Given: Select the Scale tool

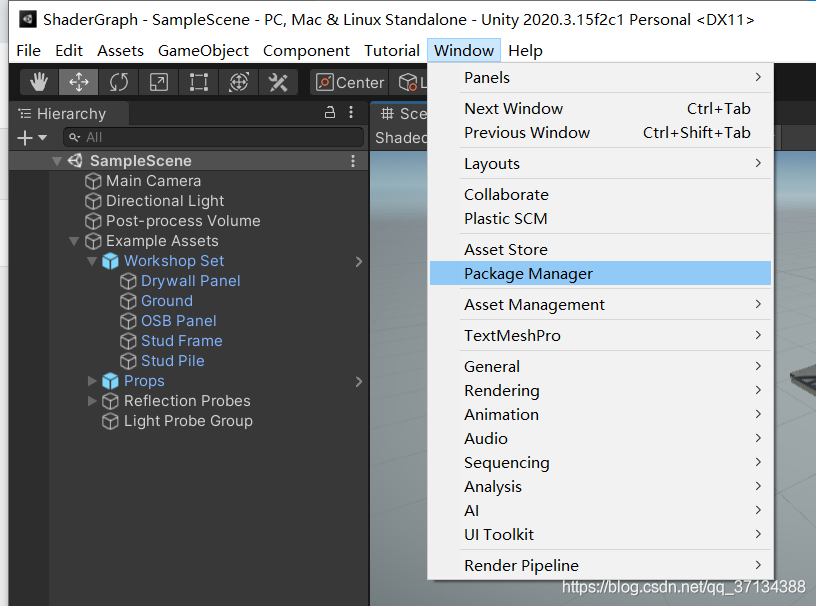Looking at the screenshot, I should pyautogui.click(x=159, y=82).
